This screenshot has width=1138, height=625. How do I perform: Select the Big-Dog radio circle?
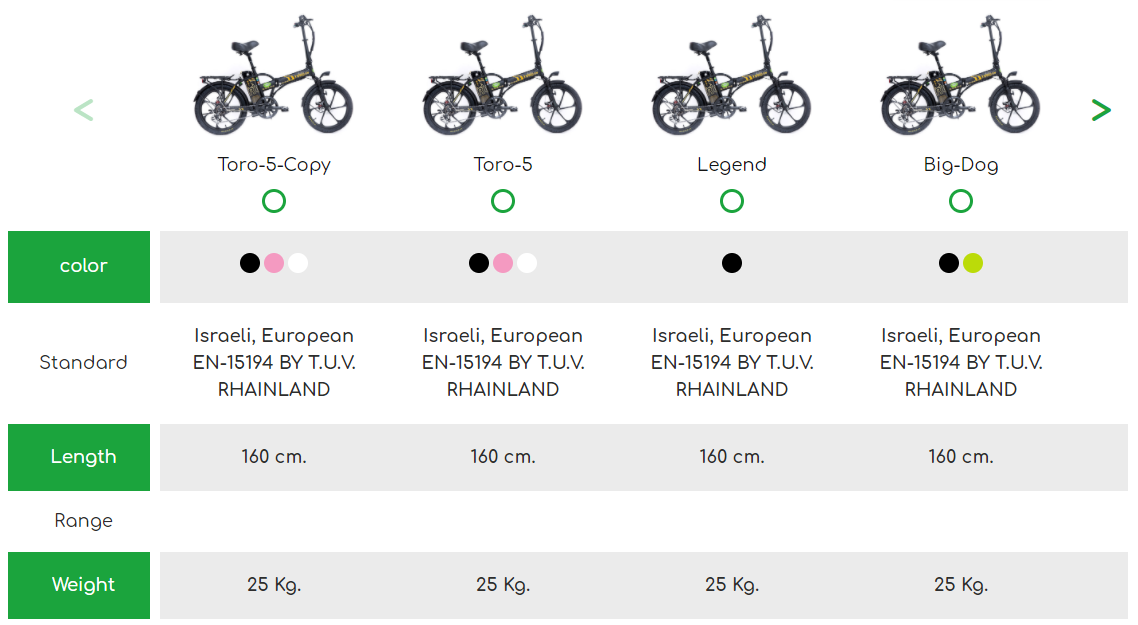point(961,201)
